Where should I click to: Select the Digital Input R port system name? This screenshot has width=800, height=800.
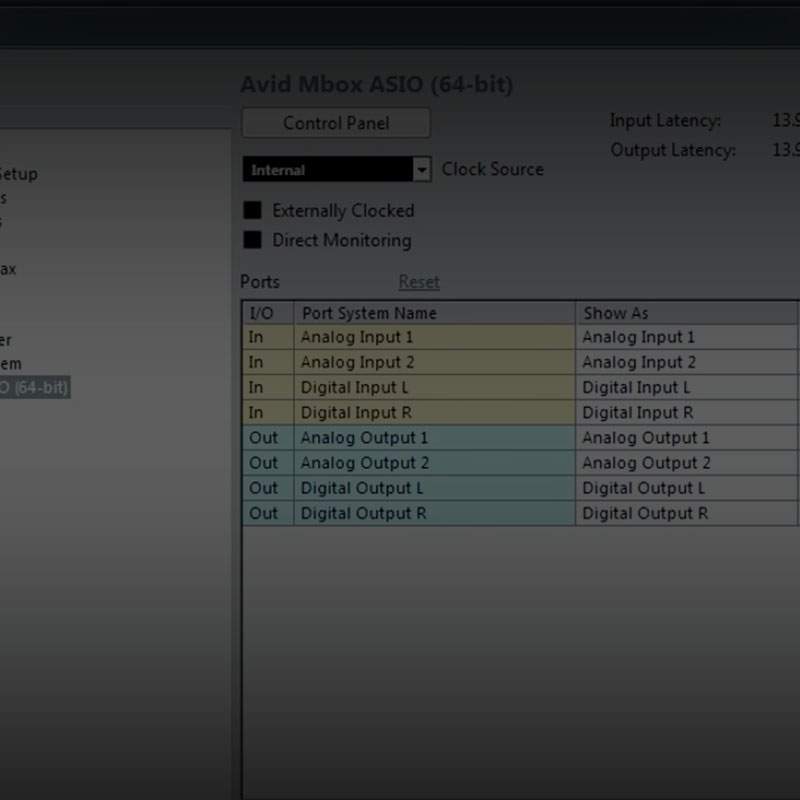[x=435, y=412]
